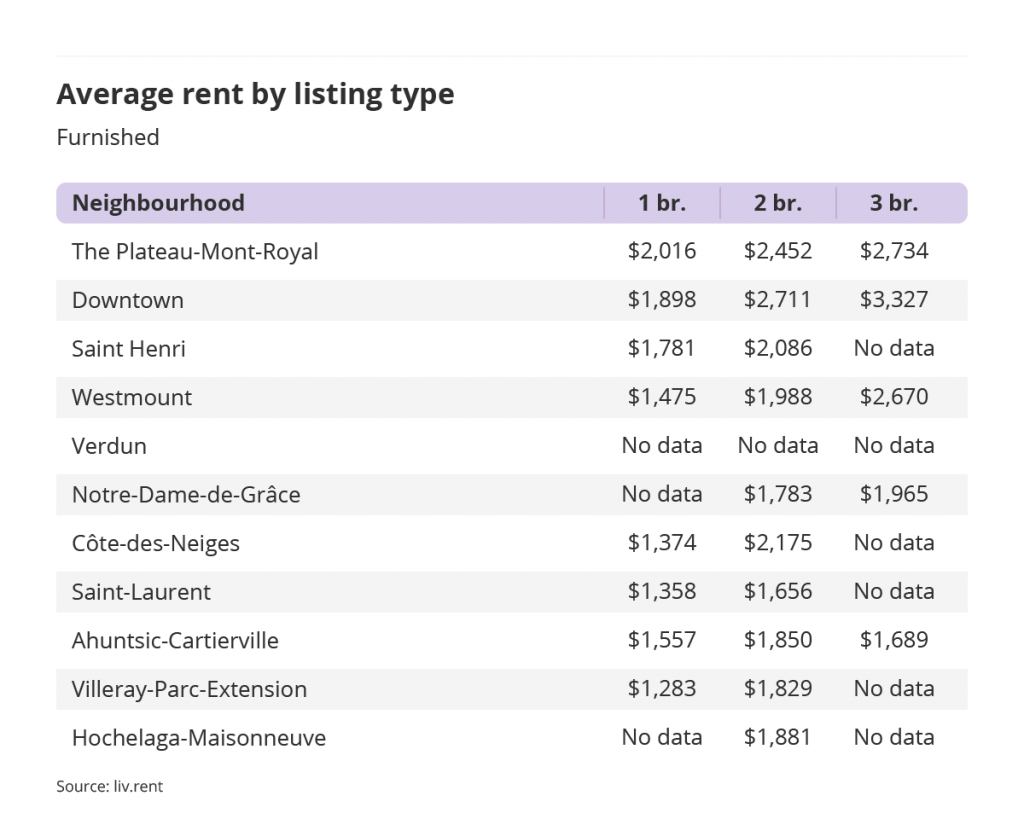Select the 3 br. column header
1024x819 pixels.
click(x=893, y=203)
